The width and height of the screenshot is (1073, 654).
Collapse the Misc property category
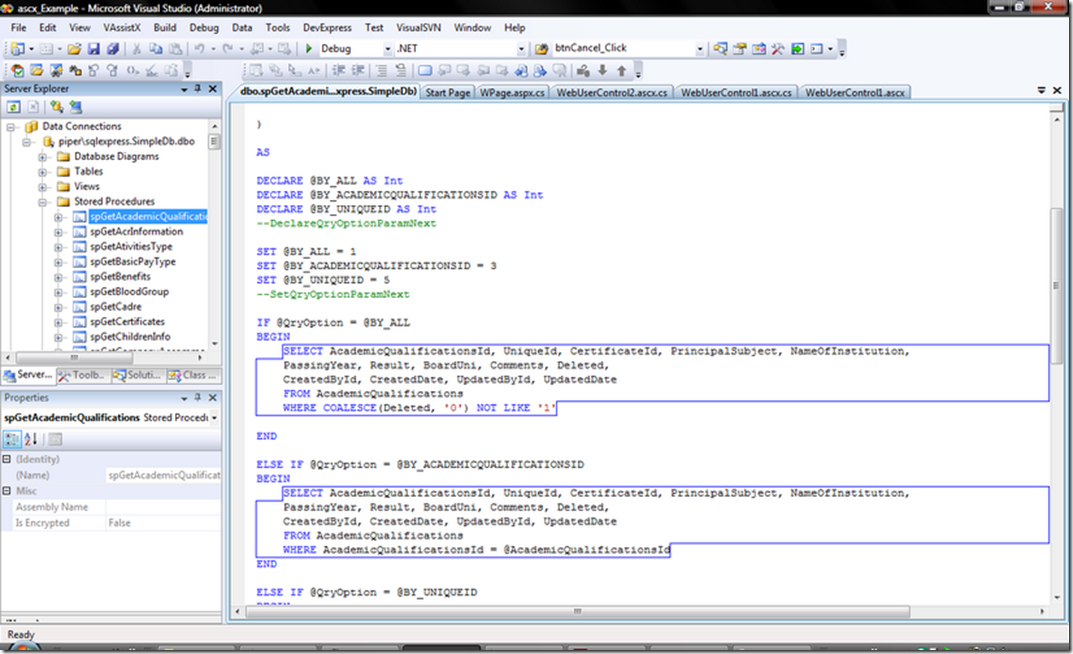[6, 490]
